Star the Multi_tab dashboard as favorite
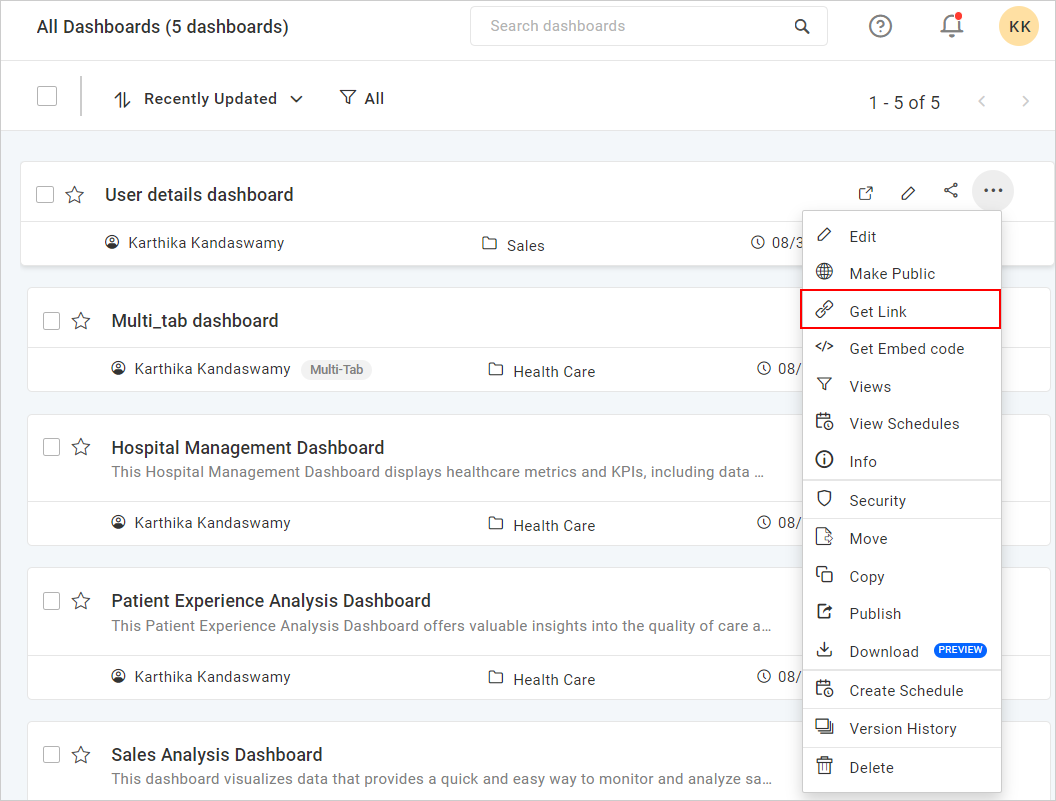1056x801 pixels. coord(81,321)
